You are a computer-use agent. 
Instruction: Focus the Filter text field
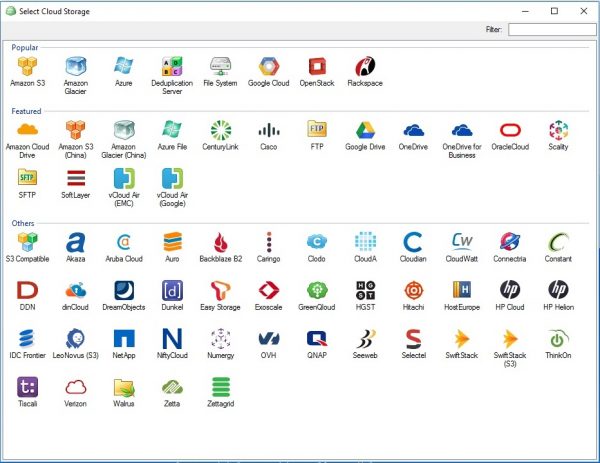click(x=553, y=29)
